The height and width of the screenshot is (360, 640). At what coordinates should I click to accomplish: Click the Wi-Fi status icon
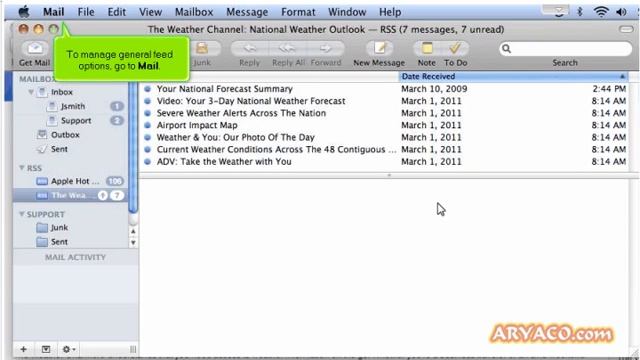[x=601, y=12]
